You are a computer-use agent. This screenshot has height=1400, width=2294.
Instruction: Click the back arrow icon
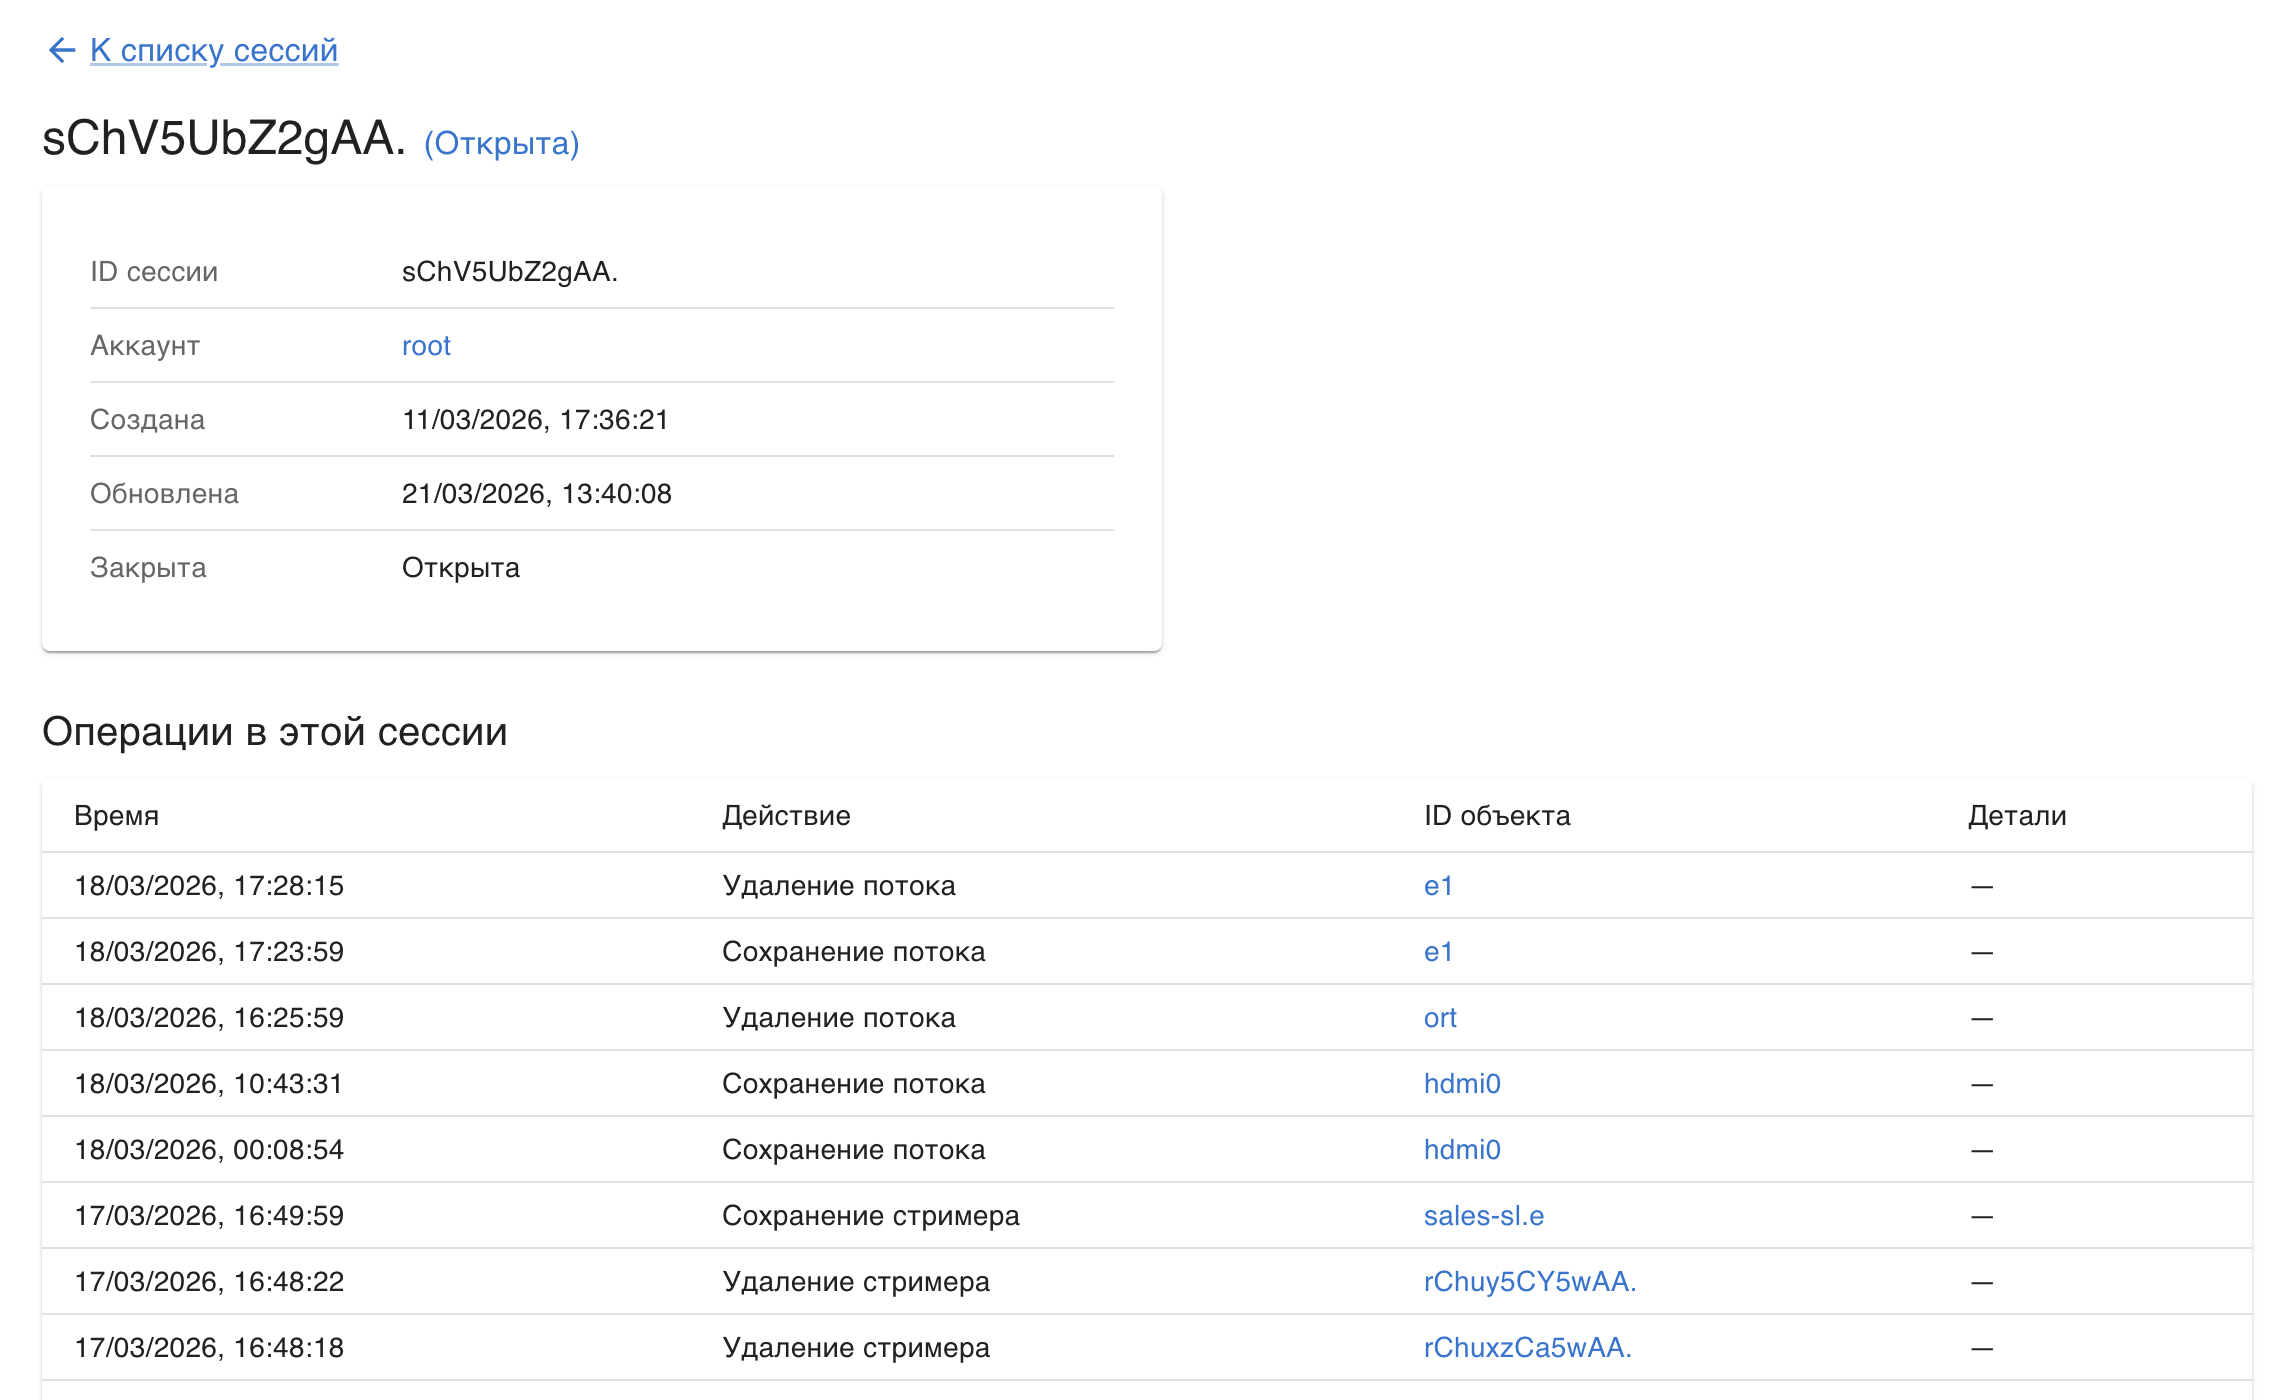(62, 50)
